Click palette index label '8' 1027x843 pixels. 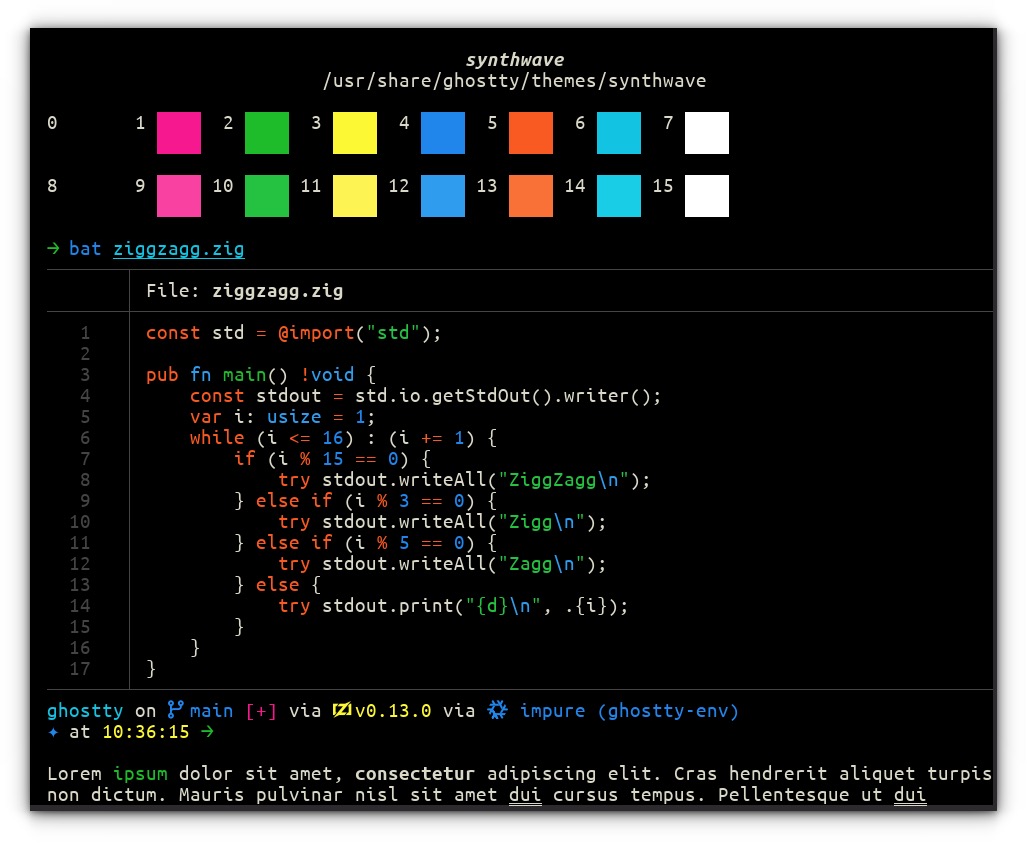pyautogui.click(x=52, y=186)
